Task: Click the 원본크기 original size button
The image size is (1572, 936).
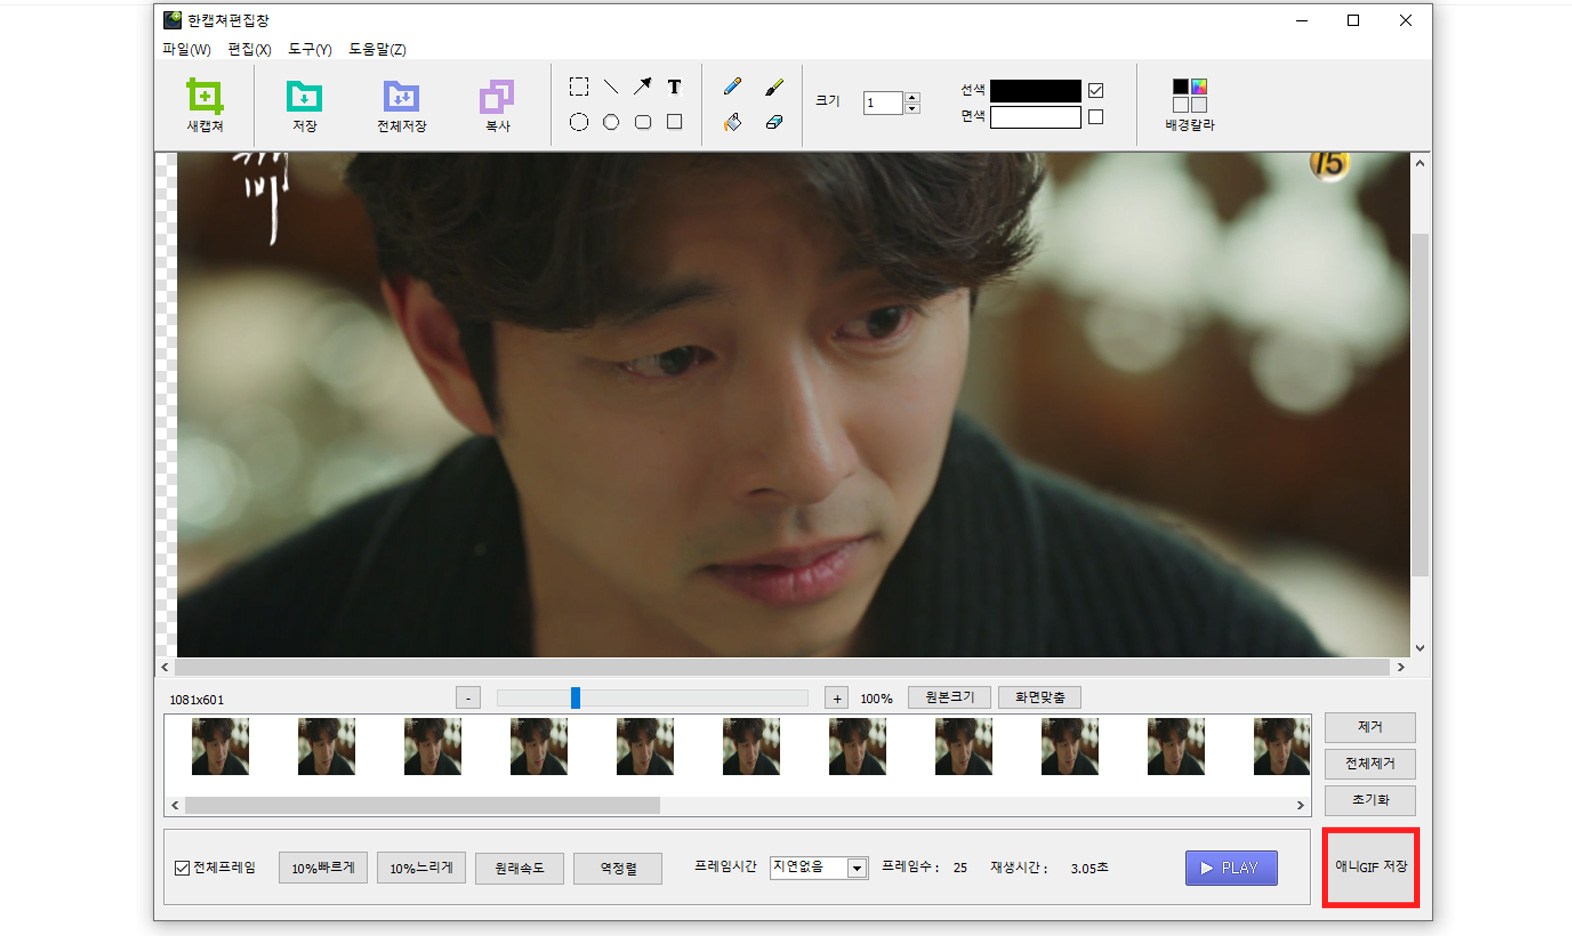Action: (949, 697)
